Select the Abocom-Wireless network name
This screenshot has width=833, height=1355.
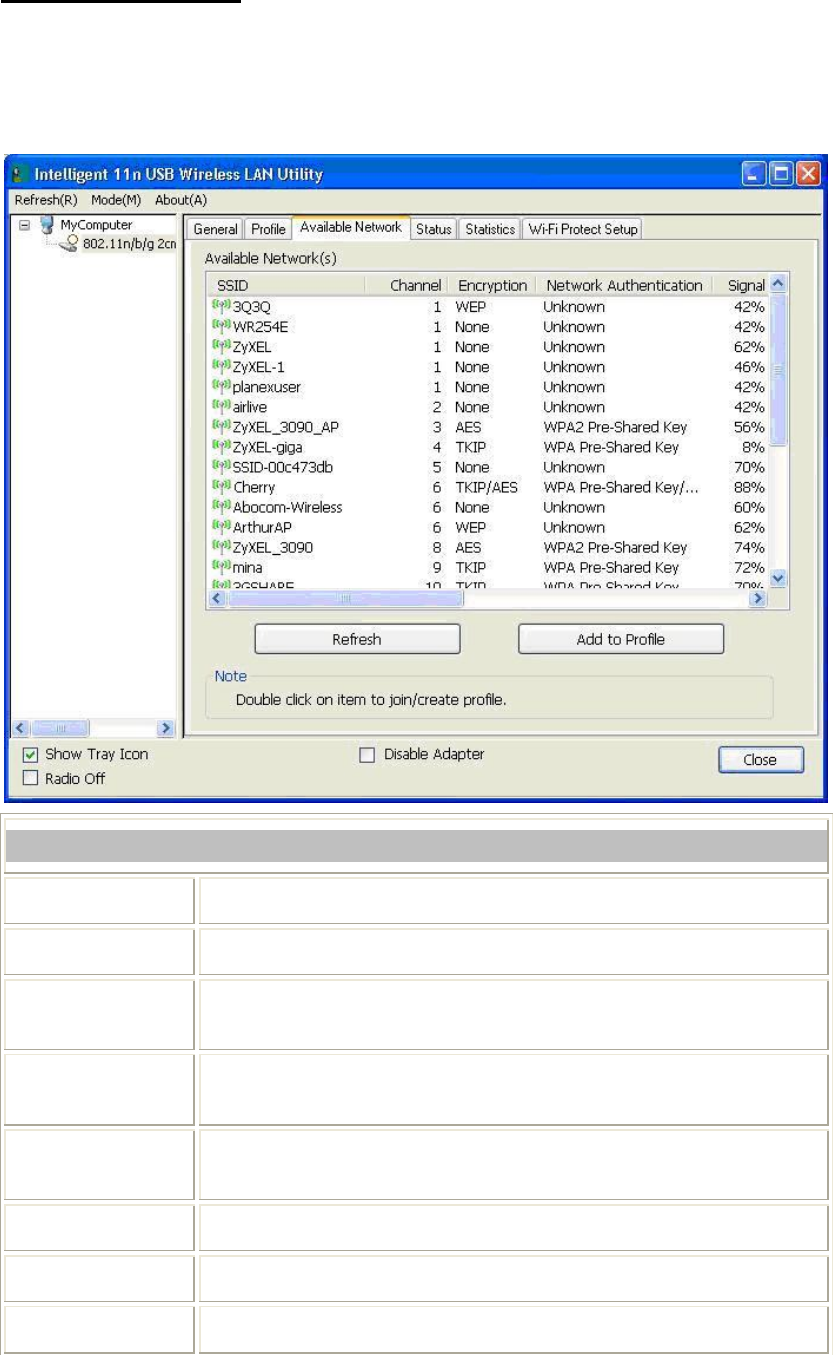point(288,507)
